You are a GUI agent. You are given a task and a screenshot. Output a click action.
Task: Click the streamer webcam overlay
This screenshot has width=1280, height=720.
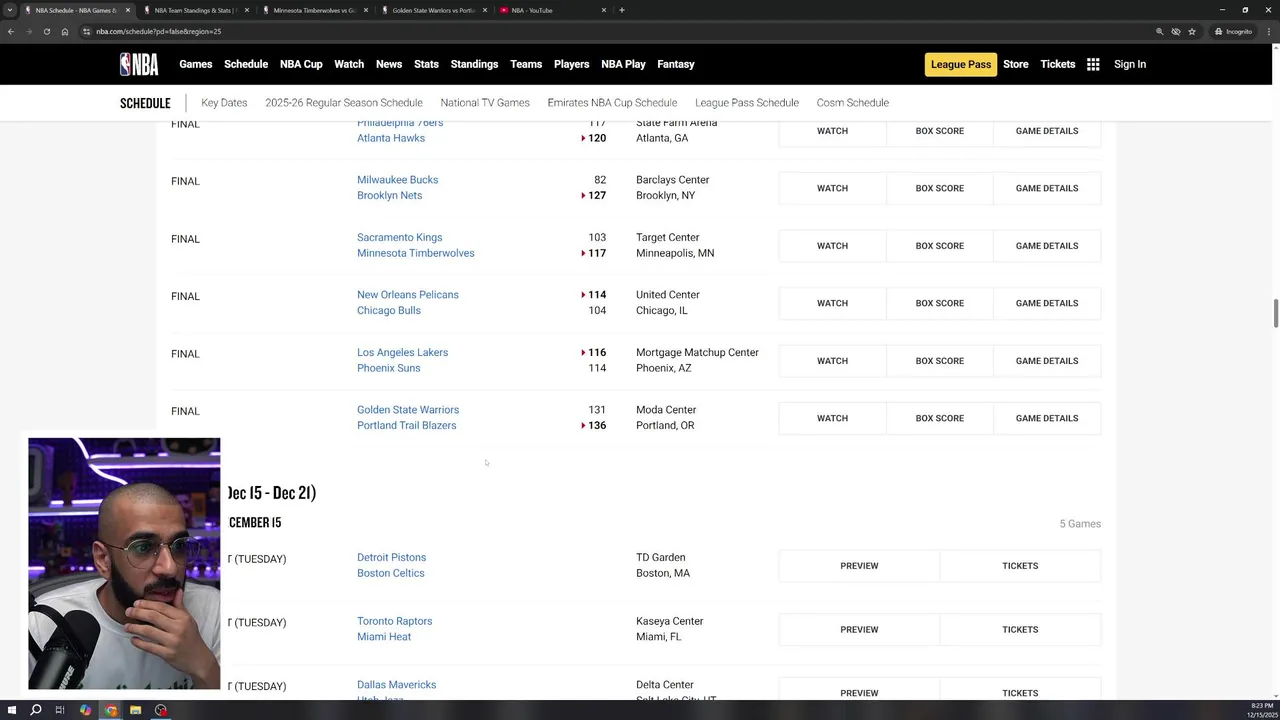pyautogui.click(x=124, y=563)
